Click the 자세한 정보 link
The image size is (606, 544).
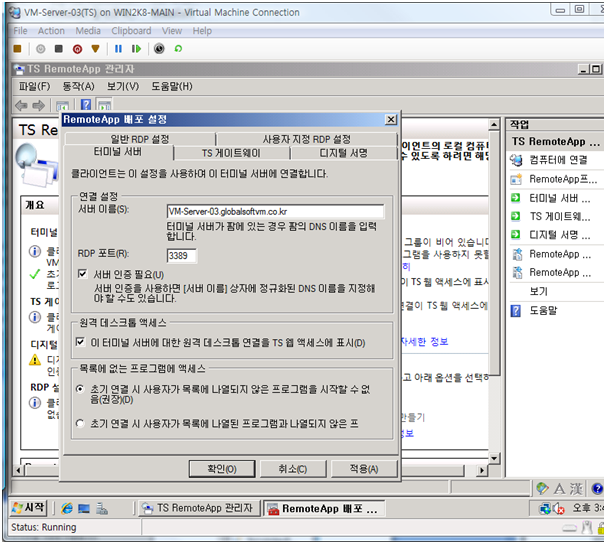(x=424, y=342)
